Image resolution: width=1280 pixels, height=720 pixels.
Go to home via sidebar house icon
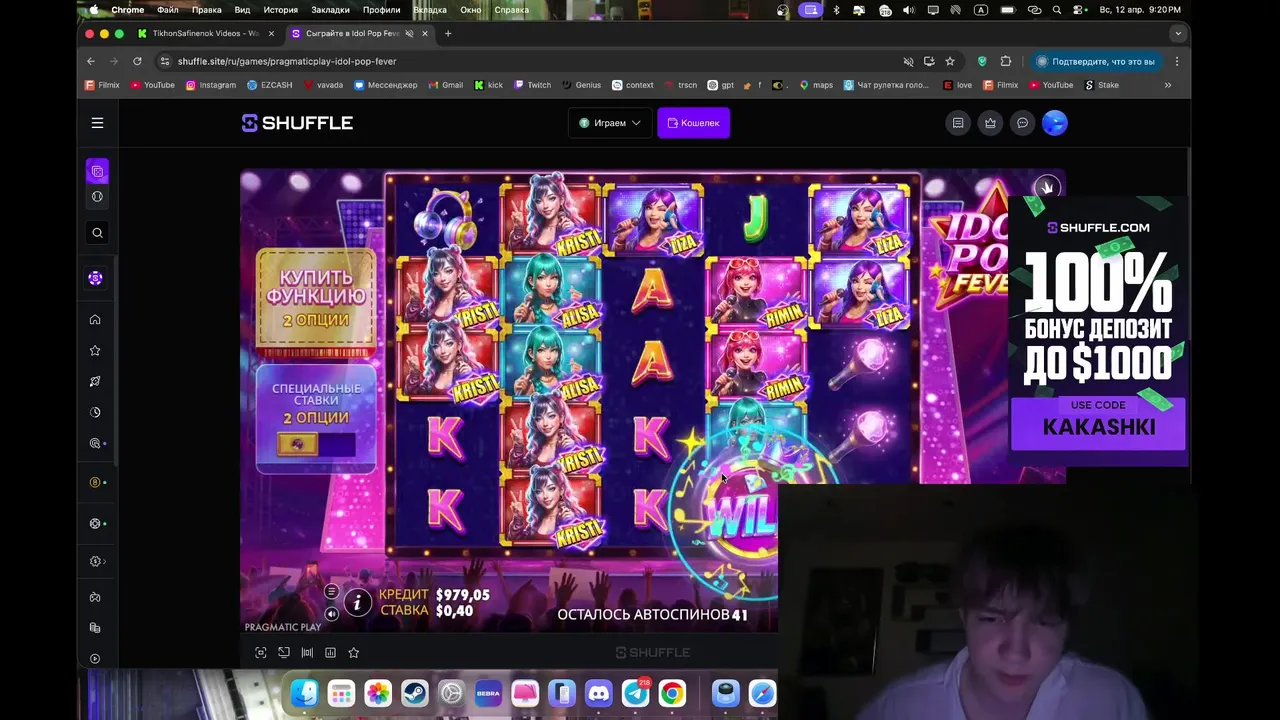click(x=95, y=320)
